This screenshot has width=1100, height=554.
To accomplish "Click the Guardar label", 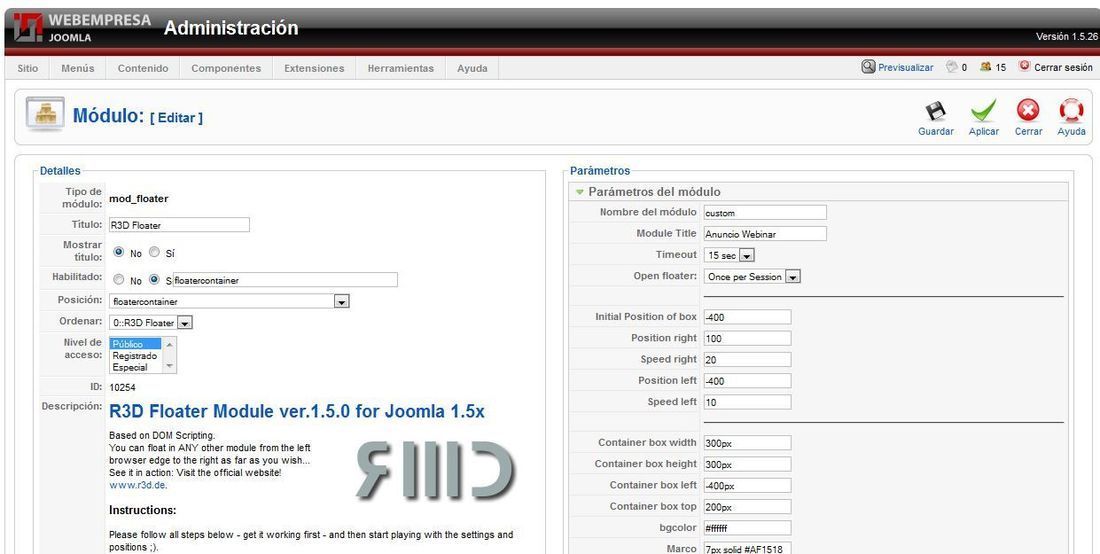I will click(x=936, y=131).
